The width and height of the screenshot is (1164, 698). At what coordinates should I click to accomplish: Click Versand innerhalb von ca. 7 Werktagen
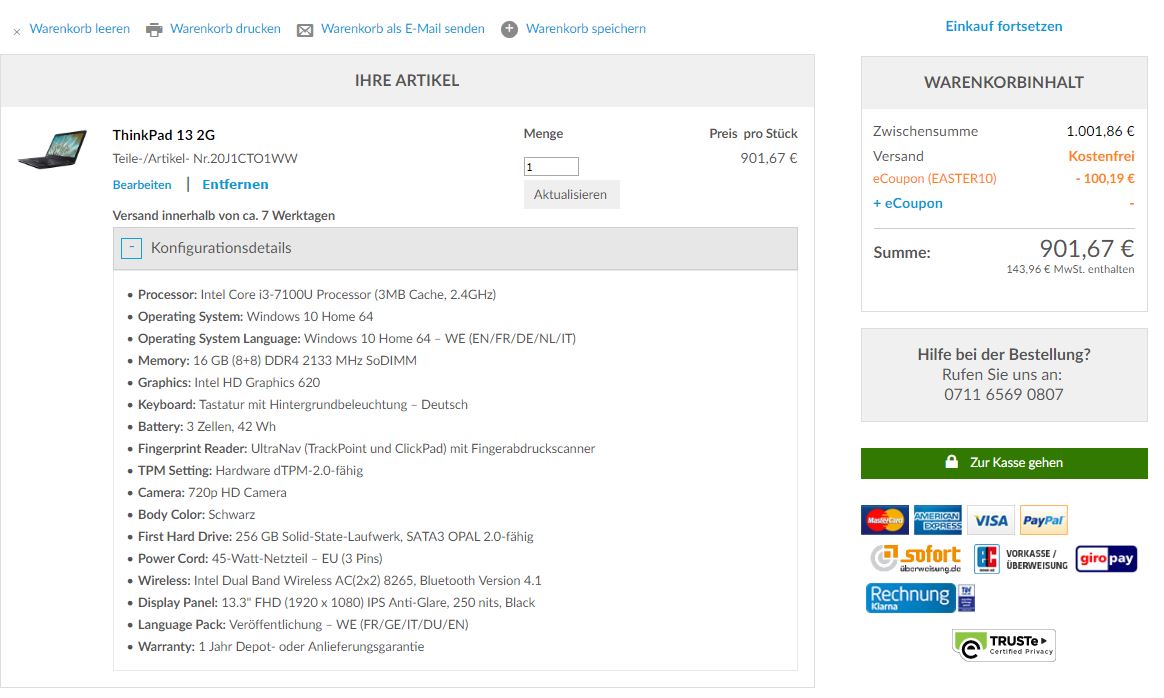(x=223, y=215)
